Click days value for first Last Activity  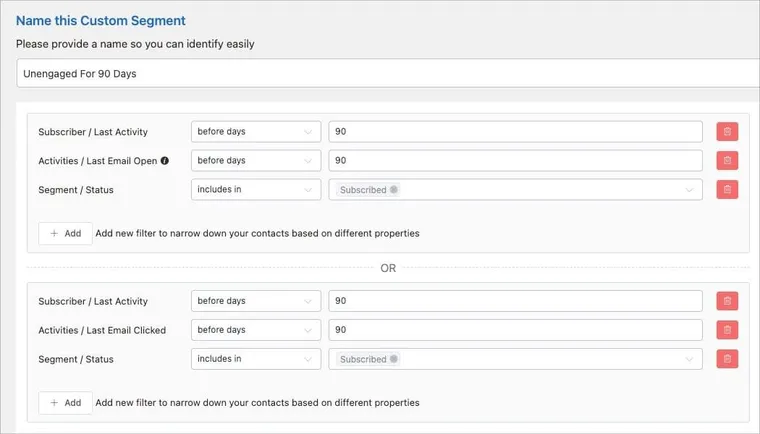(515, 131)
